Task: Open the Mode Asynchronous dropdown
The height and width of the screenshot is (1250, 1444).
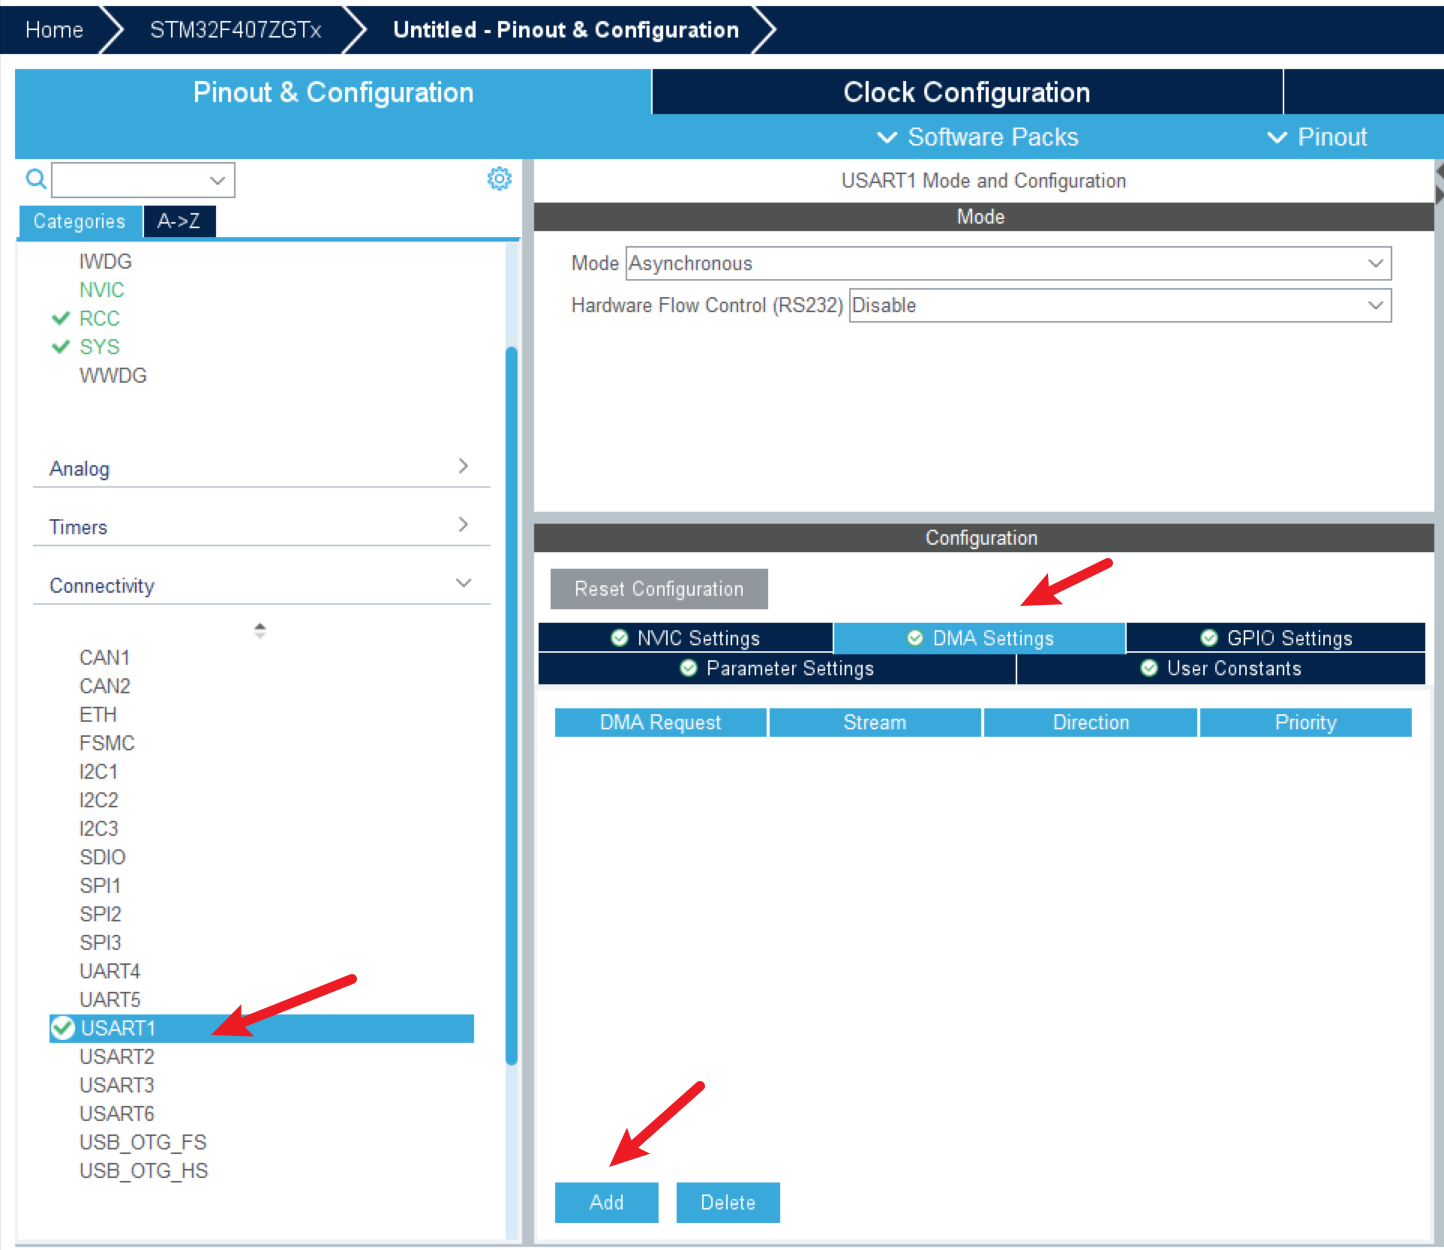Action: pos(1008,263)
